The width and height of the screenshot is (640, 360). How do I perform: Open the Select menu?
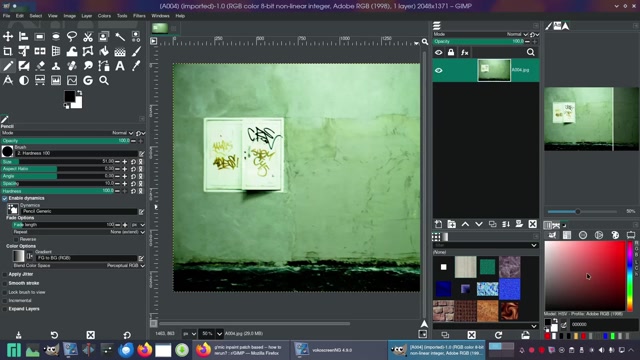[36, 16]
